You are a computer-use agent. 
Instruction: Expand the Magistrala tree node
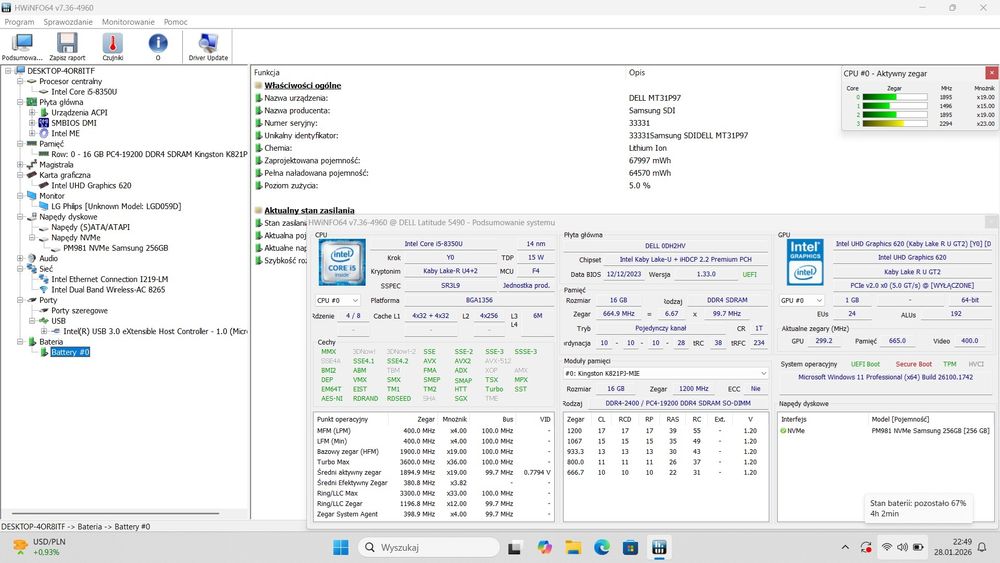[x=20, y=165]
